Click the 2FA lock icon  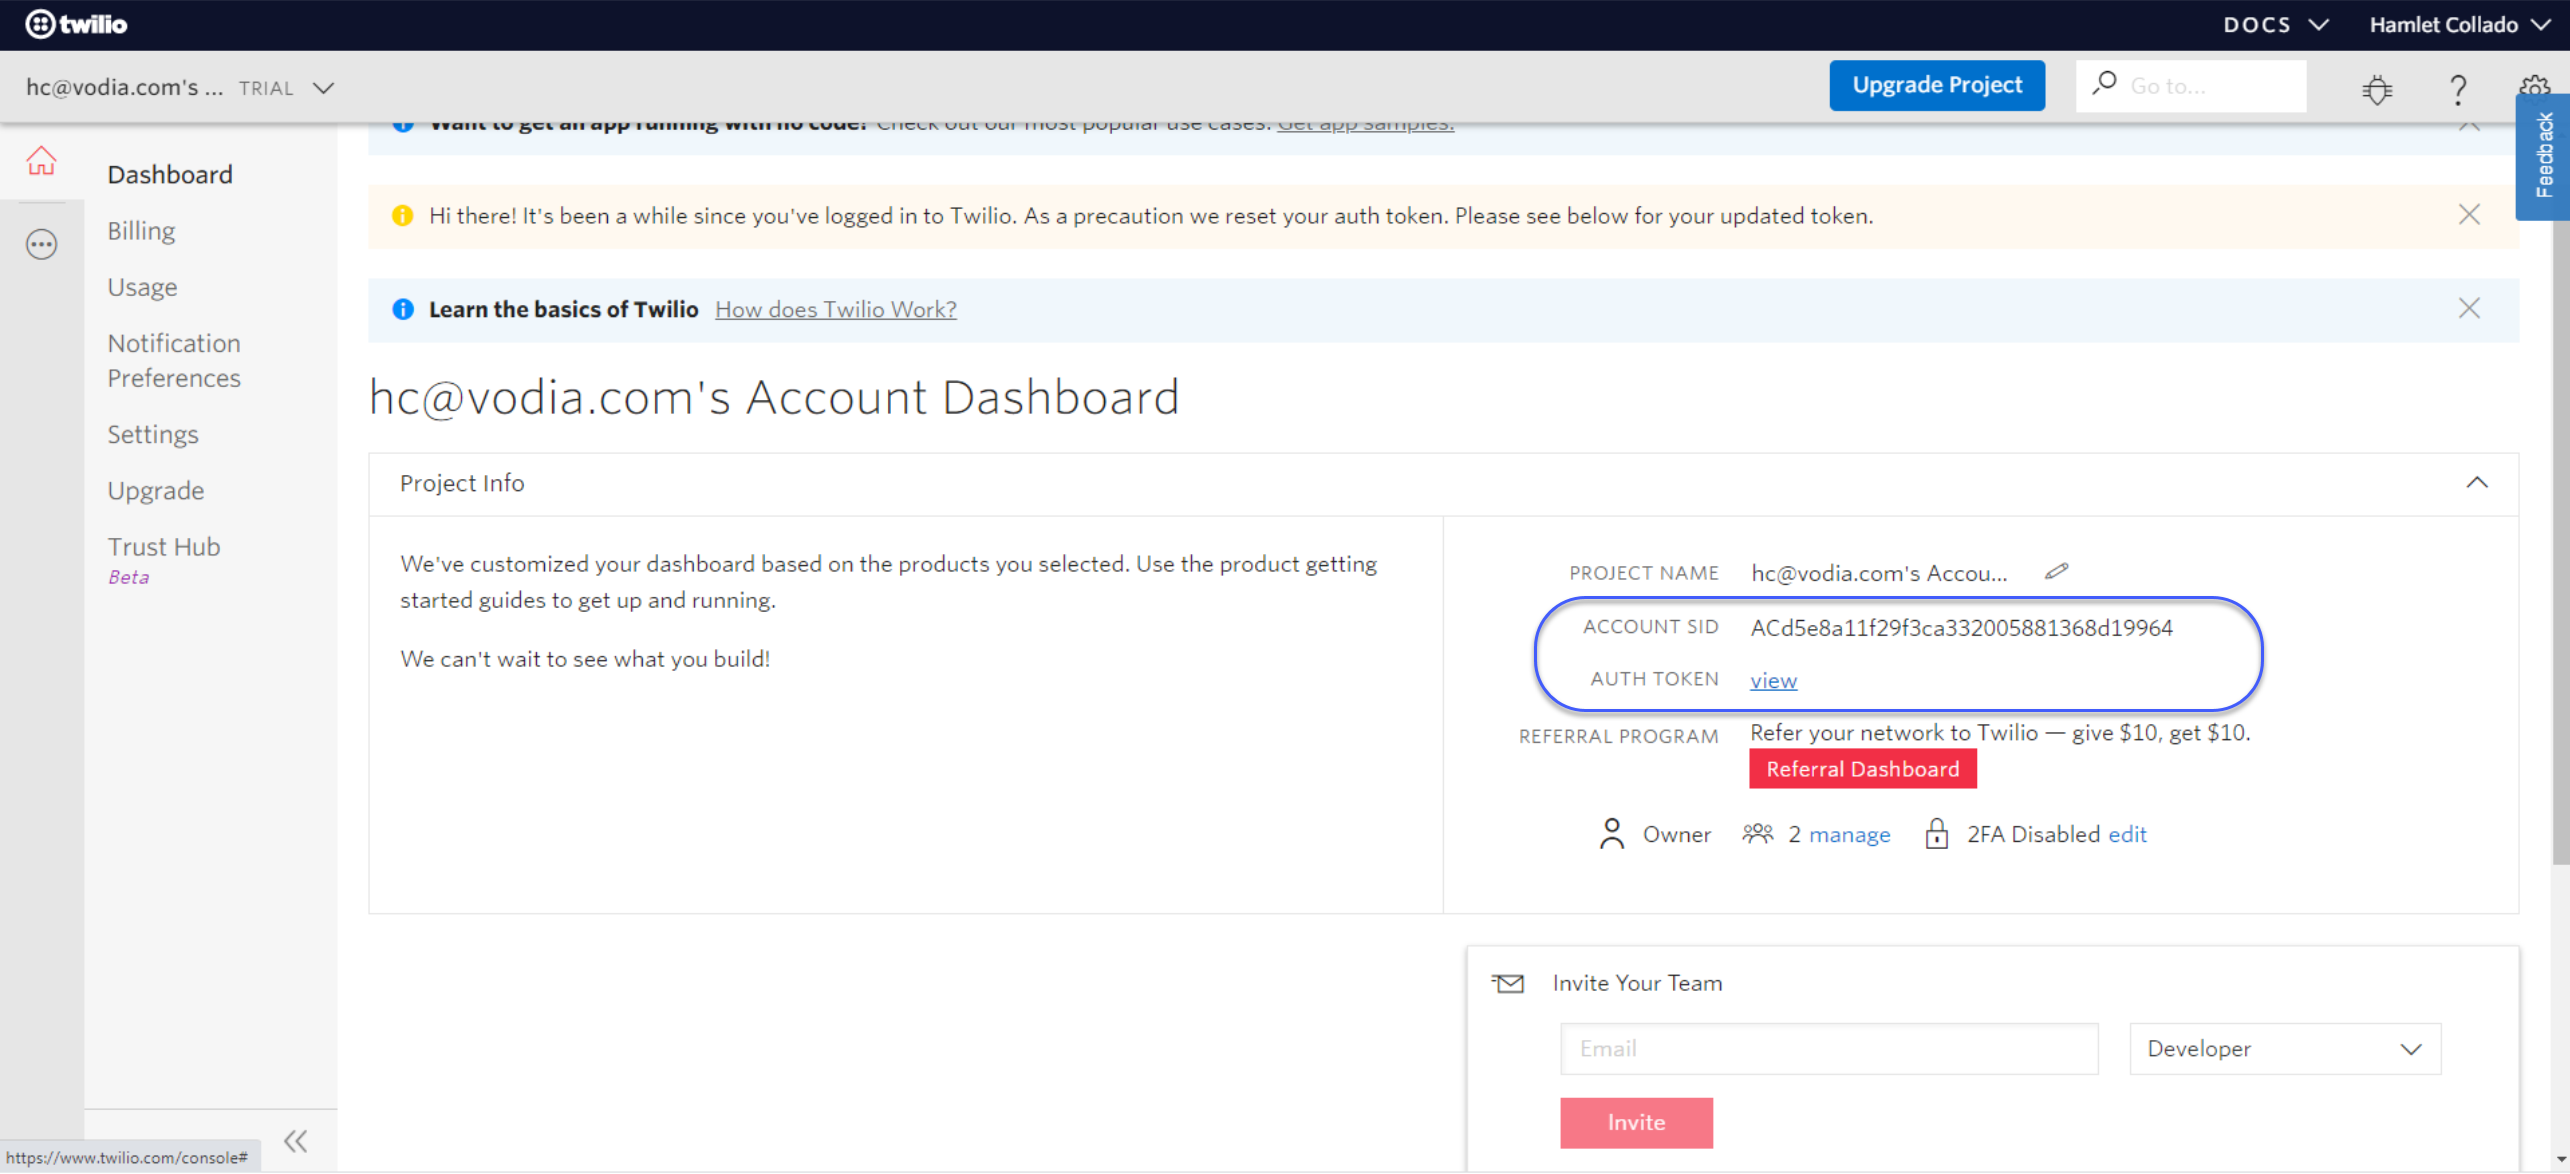coord(1936,833)
